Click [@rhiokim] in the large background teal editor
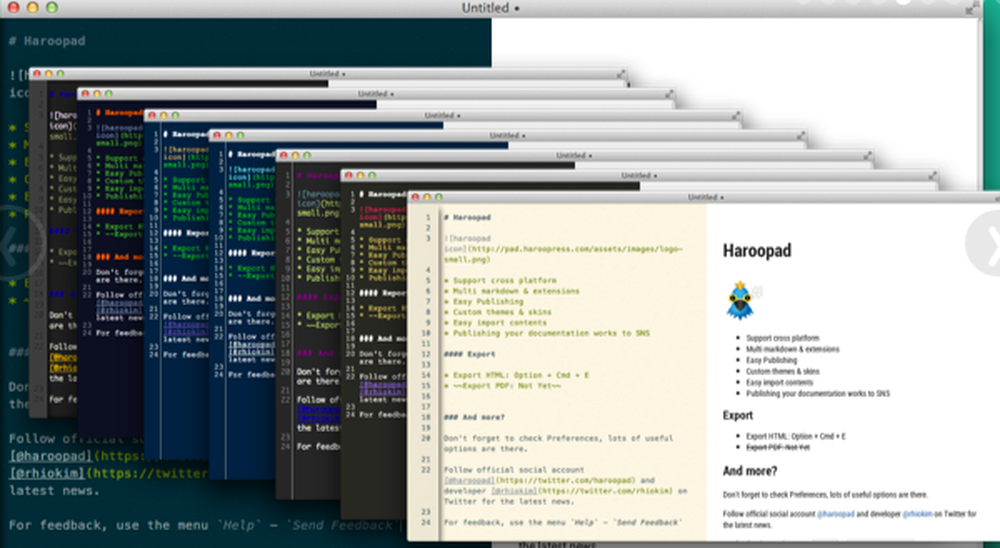The width and height of the screenshot is (1000, 548). 48,473
